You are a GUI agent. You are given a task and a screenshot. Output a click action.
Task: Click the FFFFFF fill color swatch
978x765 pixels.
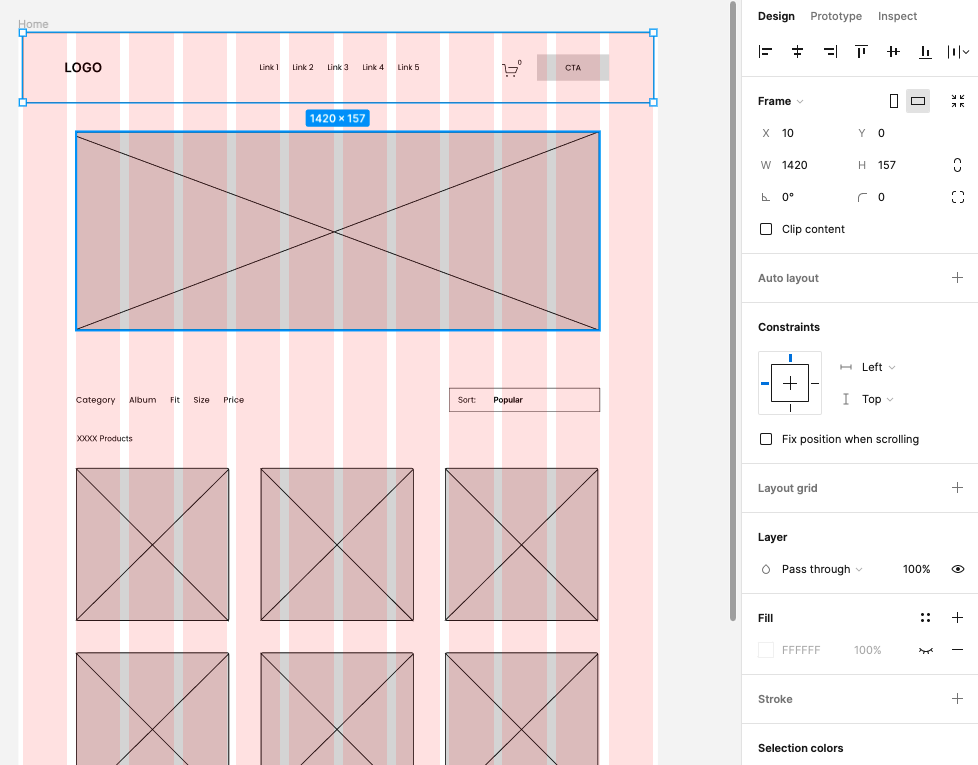tap(766, 650)
